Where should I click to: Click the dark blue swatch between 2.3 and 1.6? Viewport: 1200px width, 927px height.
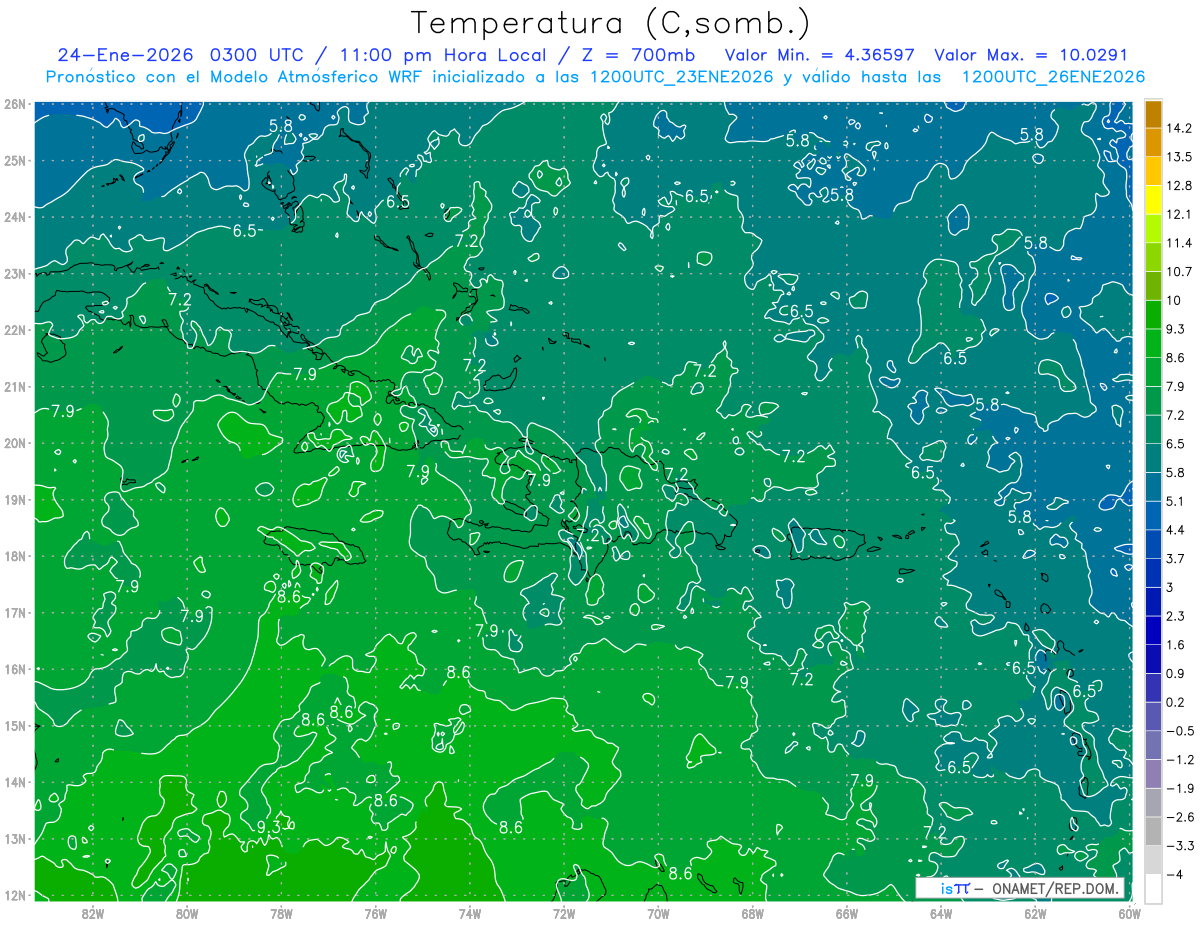point(1153,630)
